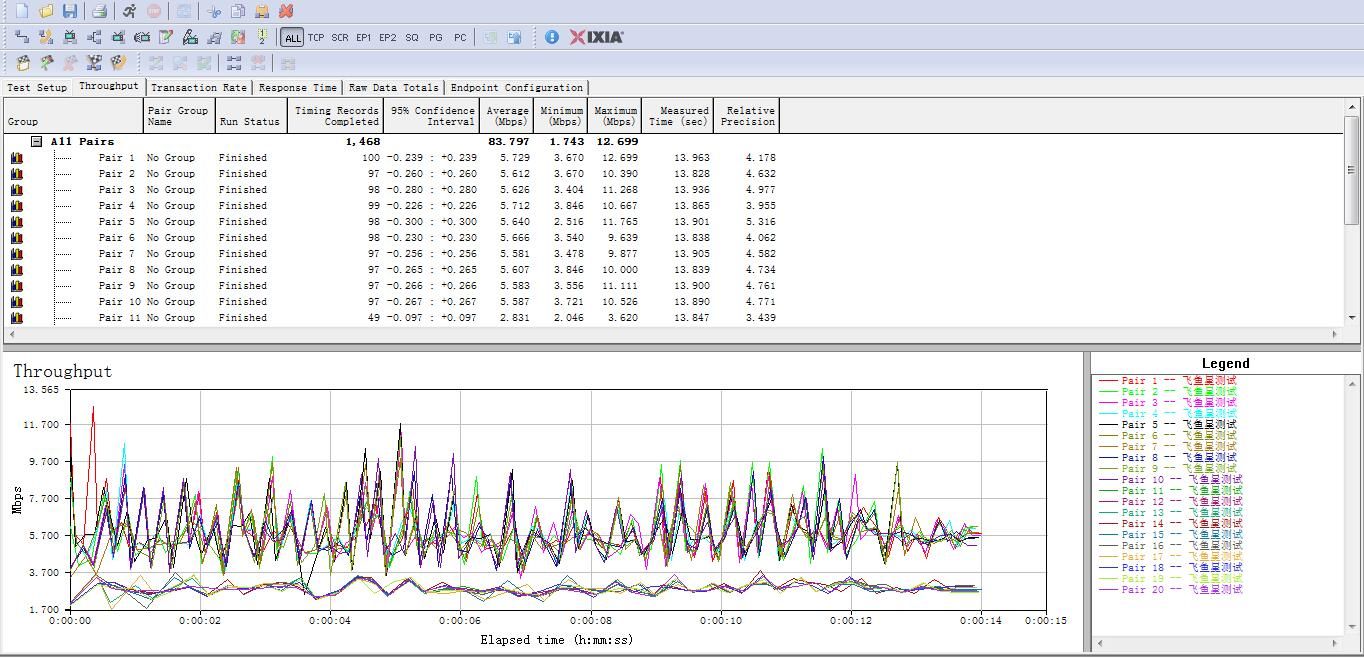This screenshot has width=1364, height=658.
Task: Click the Run test icon
Action: [129, 11]
